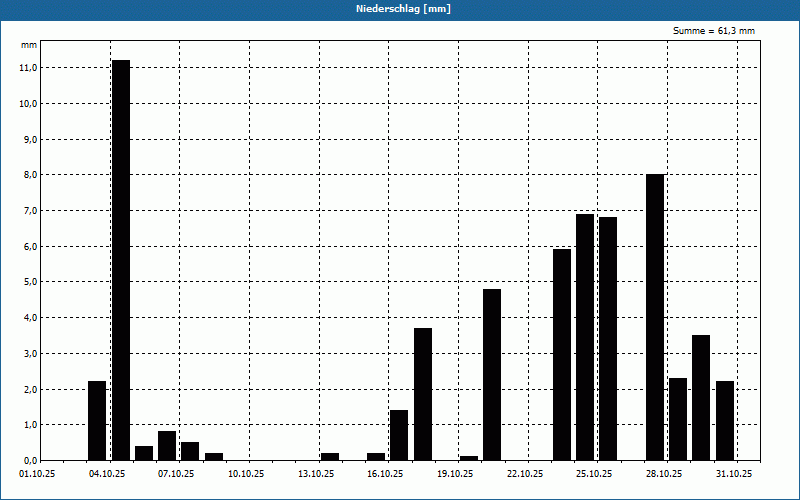Viewport: 800px width, 500px height.
Task: Click the 0,0 y-axis label
Action: [29, 460]
